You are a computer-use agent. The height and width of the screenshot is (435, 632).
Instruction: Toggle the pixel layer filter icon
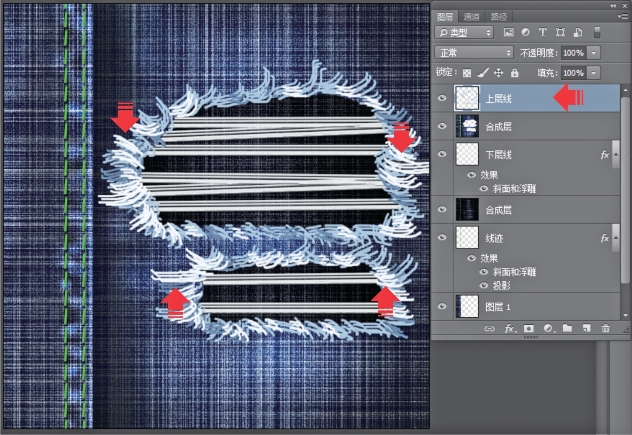tap(509, 32)
